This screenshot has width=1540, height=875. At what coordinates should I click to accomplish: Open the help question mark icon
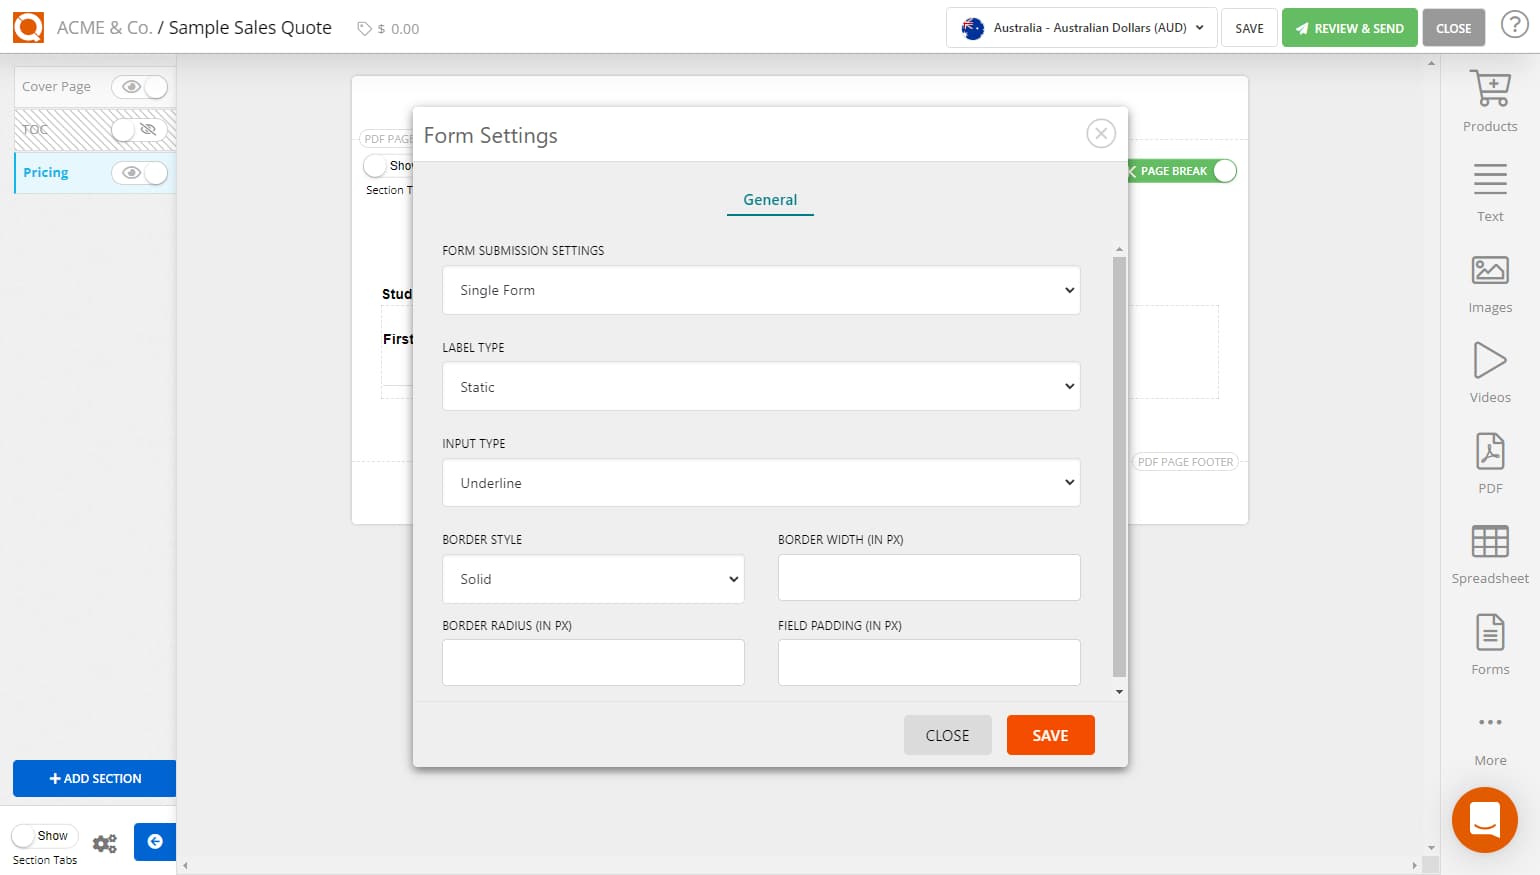coord(1515,25)
